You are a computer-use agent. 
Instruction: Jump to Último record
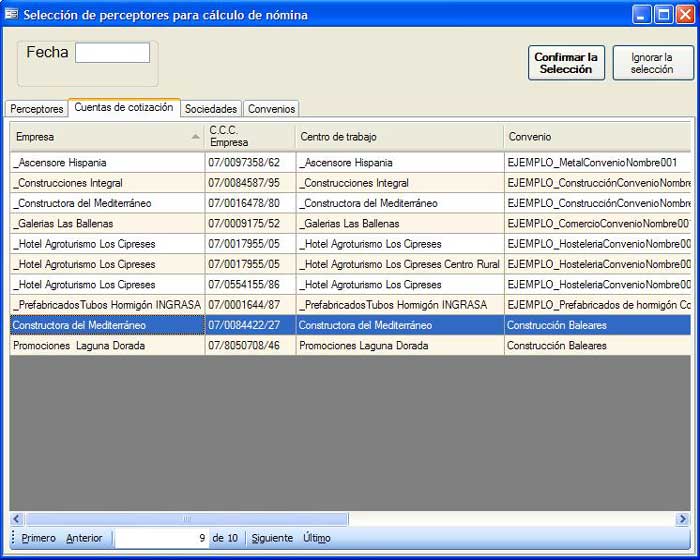(316, 538)
